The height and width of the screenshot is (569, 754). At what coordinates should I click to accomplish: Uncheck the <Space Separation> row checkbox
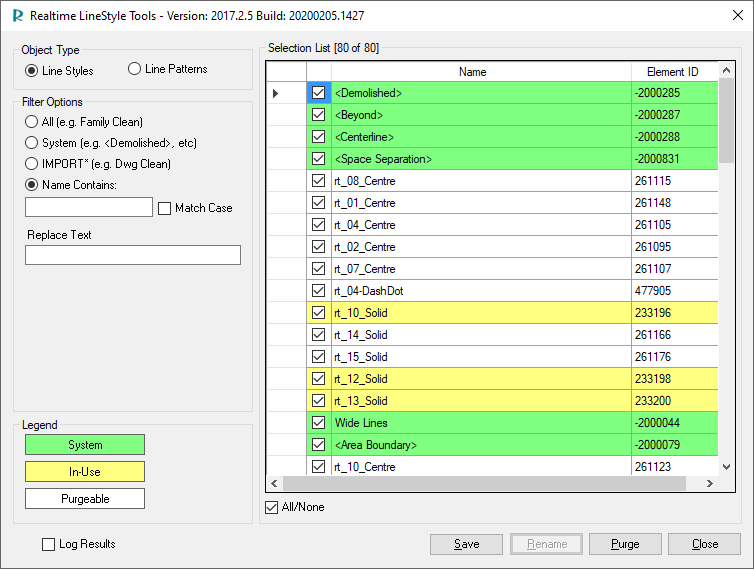coord(318,158)
